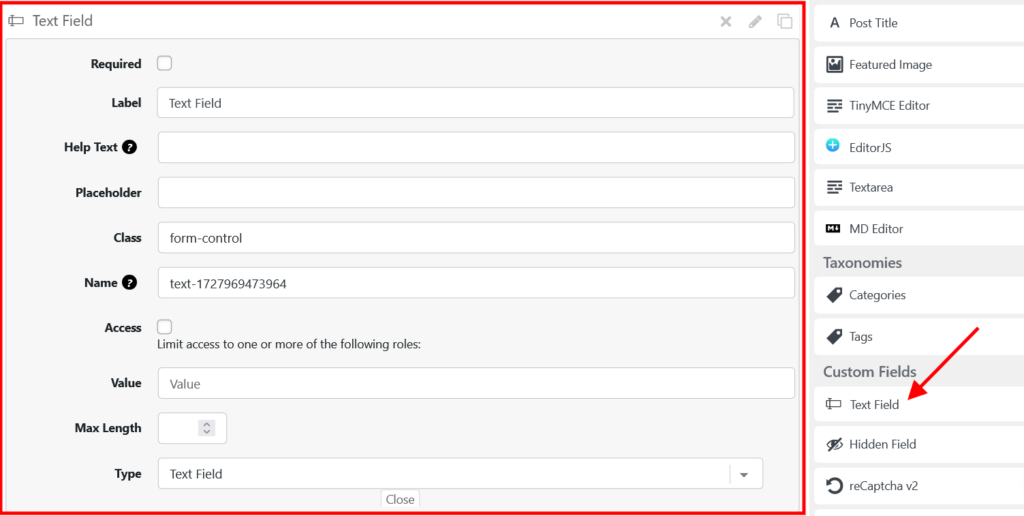The width and height of the screenshot is (1024, 516).
Task: Click the Help Text question mark icon
Action: coord(129,147)
